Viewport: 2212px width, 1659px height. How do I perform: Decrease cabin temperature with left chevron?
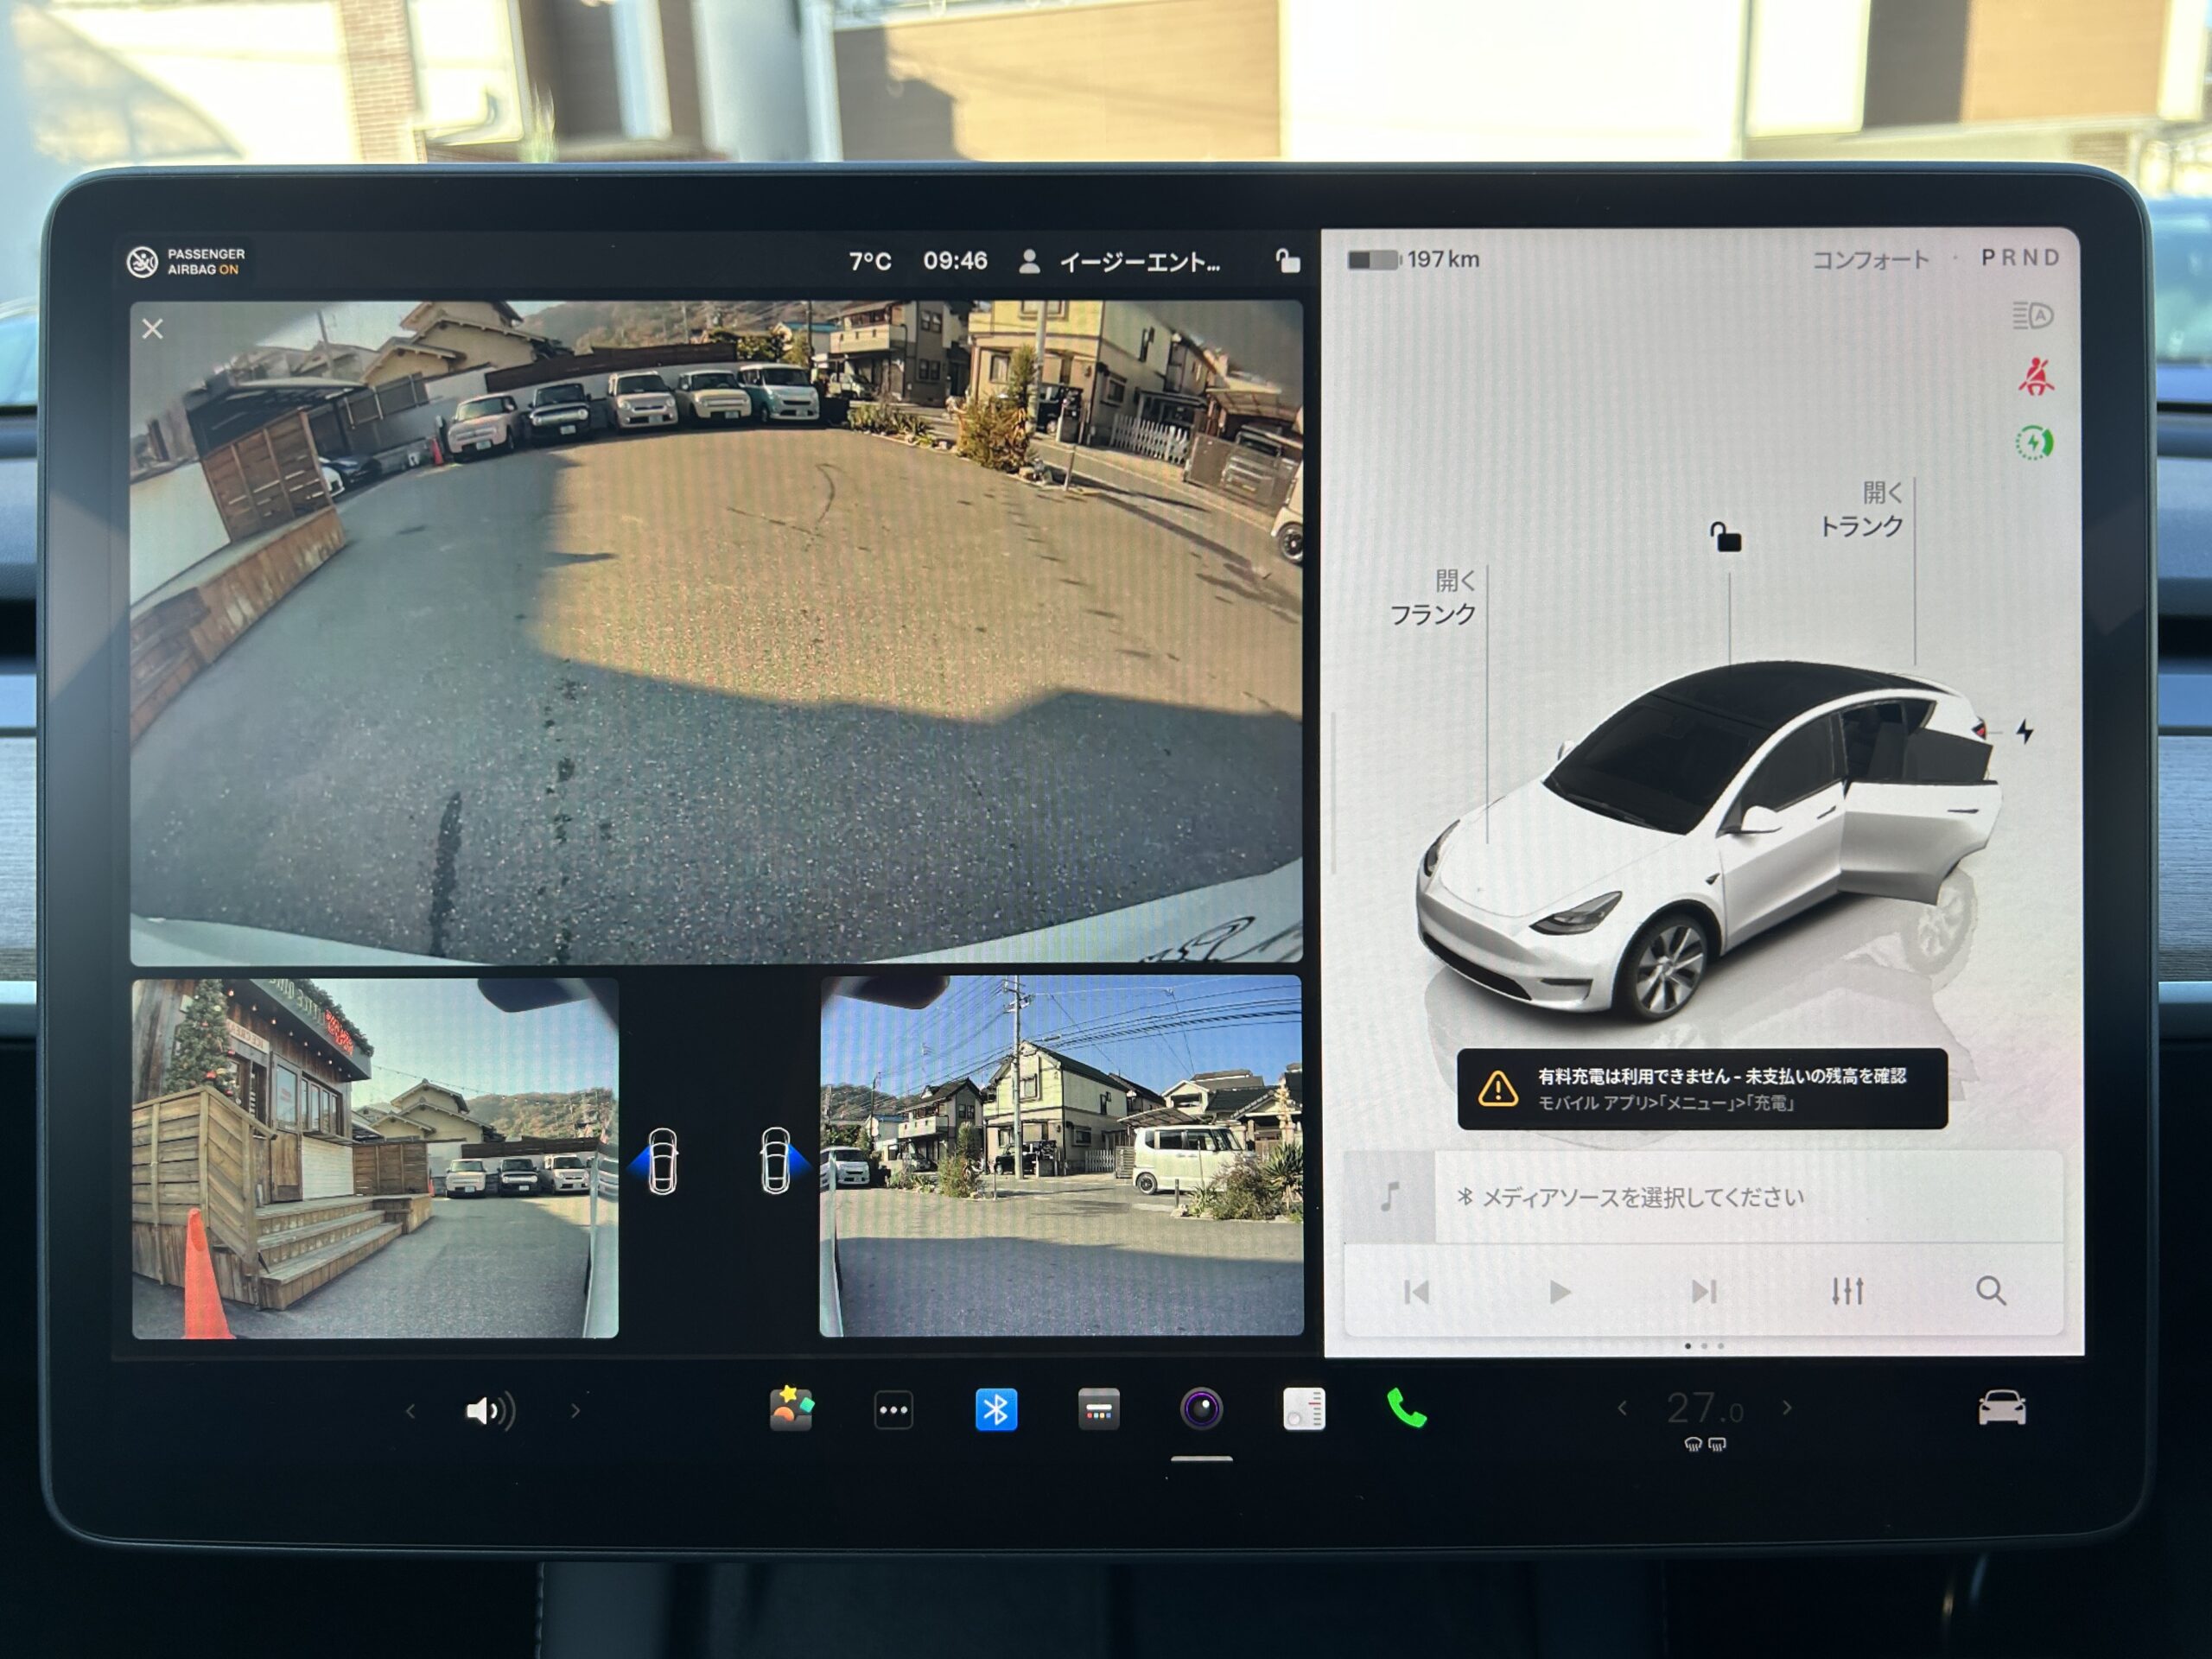point(1622,1408)
